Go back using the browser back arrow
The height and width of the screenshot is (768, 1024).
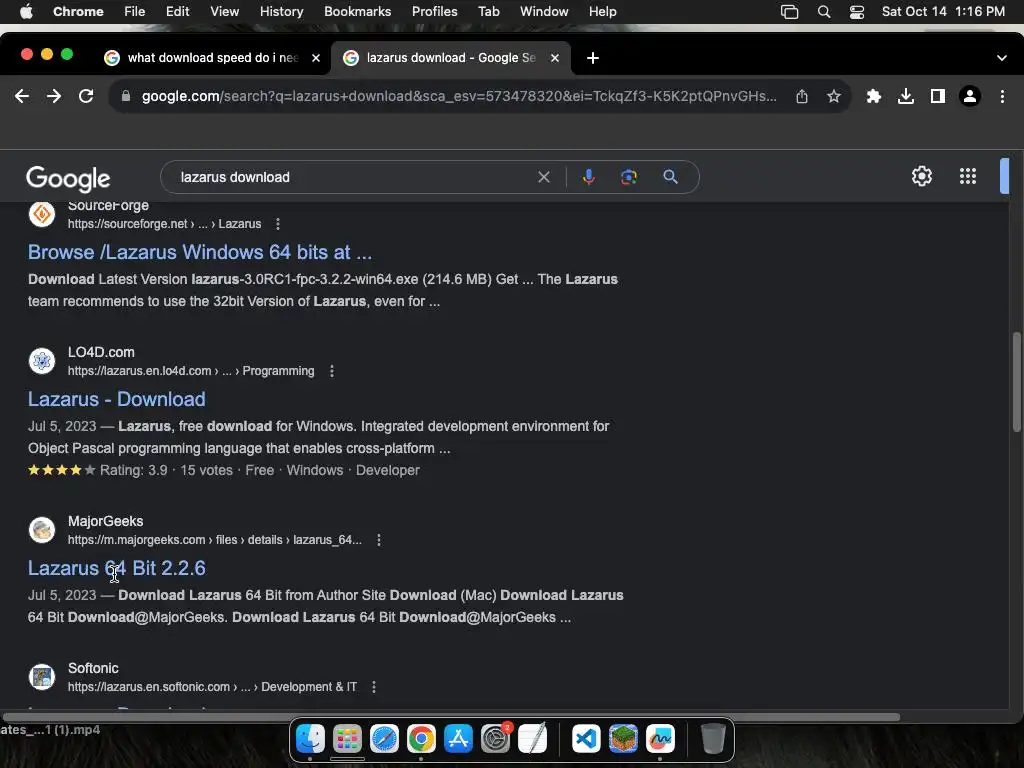(x=22, y=96)
